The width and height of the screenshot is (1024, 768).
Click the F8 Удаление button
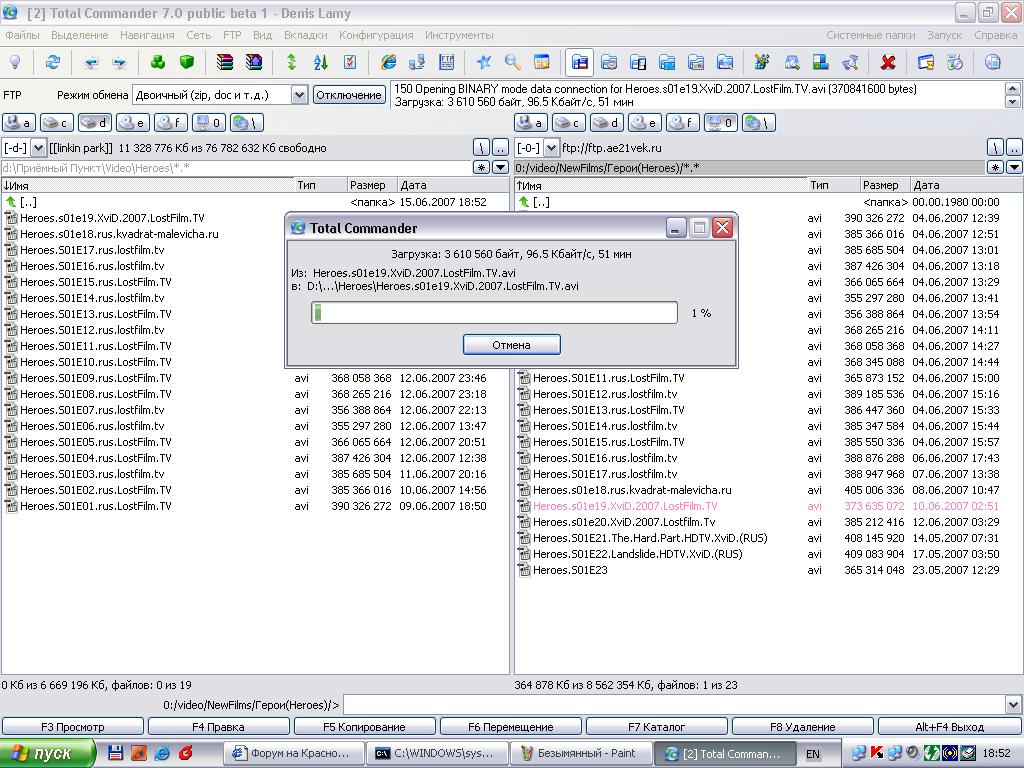click(x=803, y=727)
